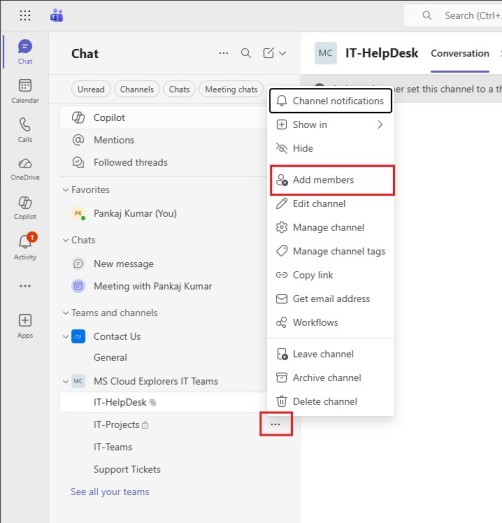Open Pankaj Kumar (You) chat
The width and height of the screenshot is (502, 523).
(163, 213)
